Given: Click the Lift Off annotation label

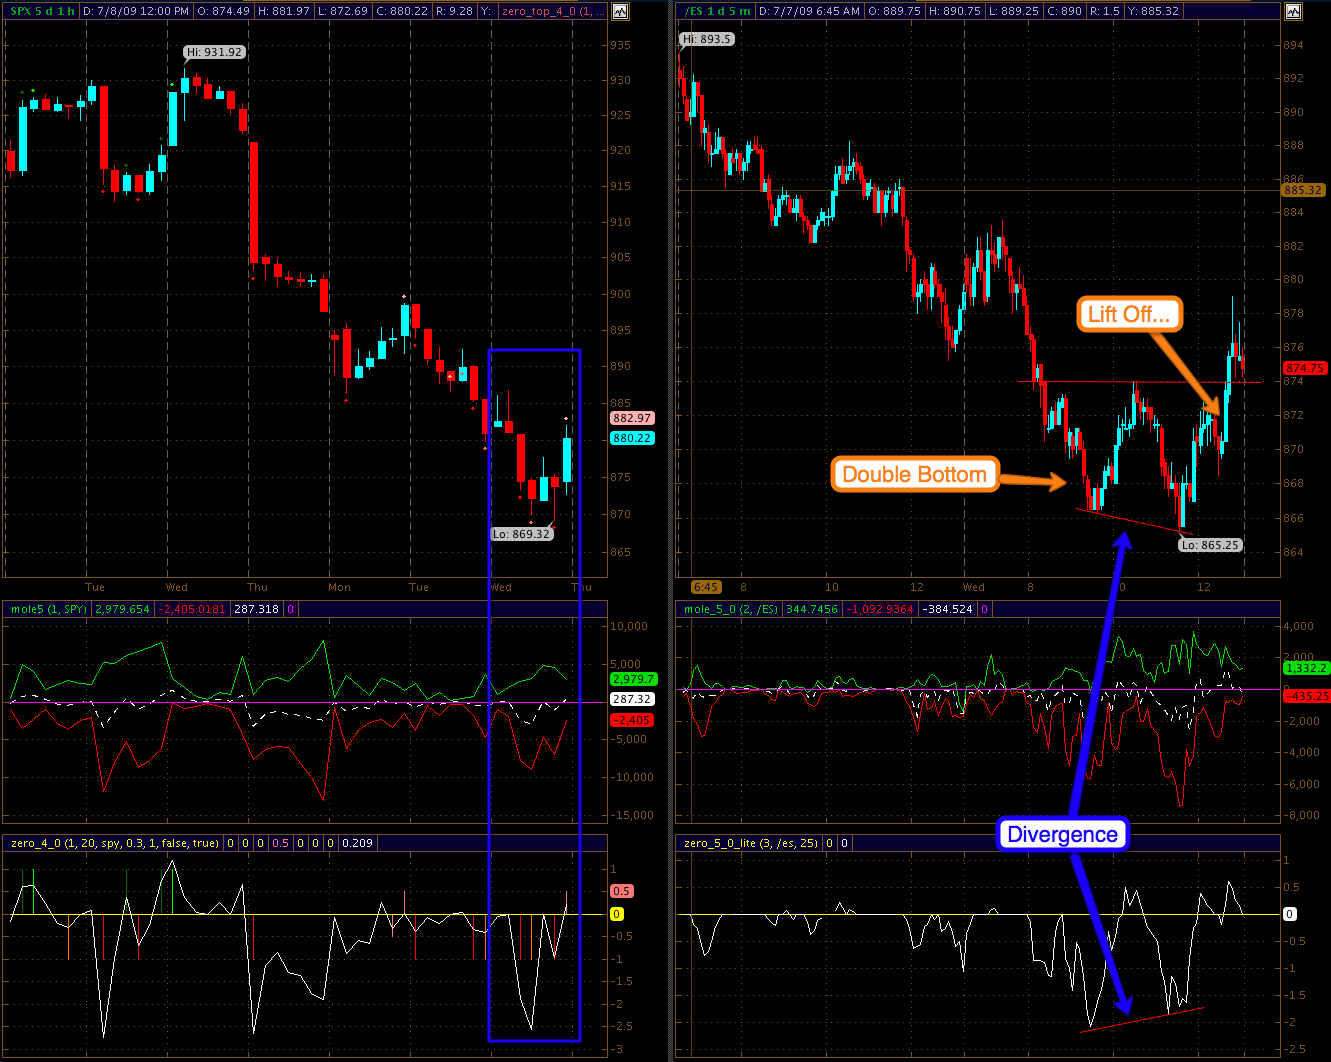Looking at the screenshot, I should pos(1129,314).
